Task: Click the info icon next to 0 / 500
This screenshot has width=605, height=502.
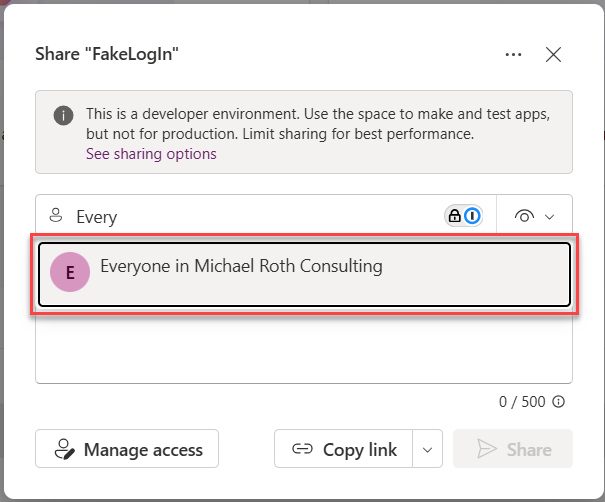Action: click(558, 402)
